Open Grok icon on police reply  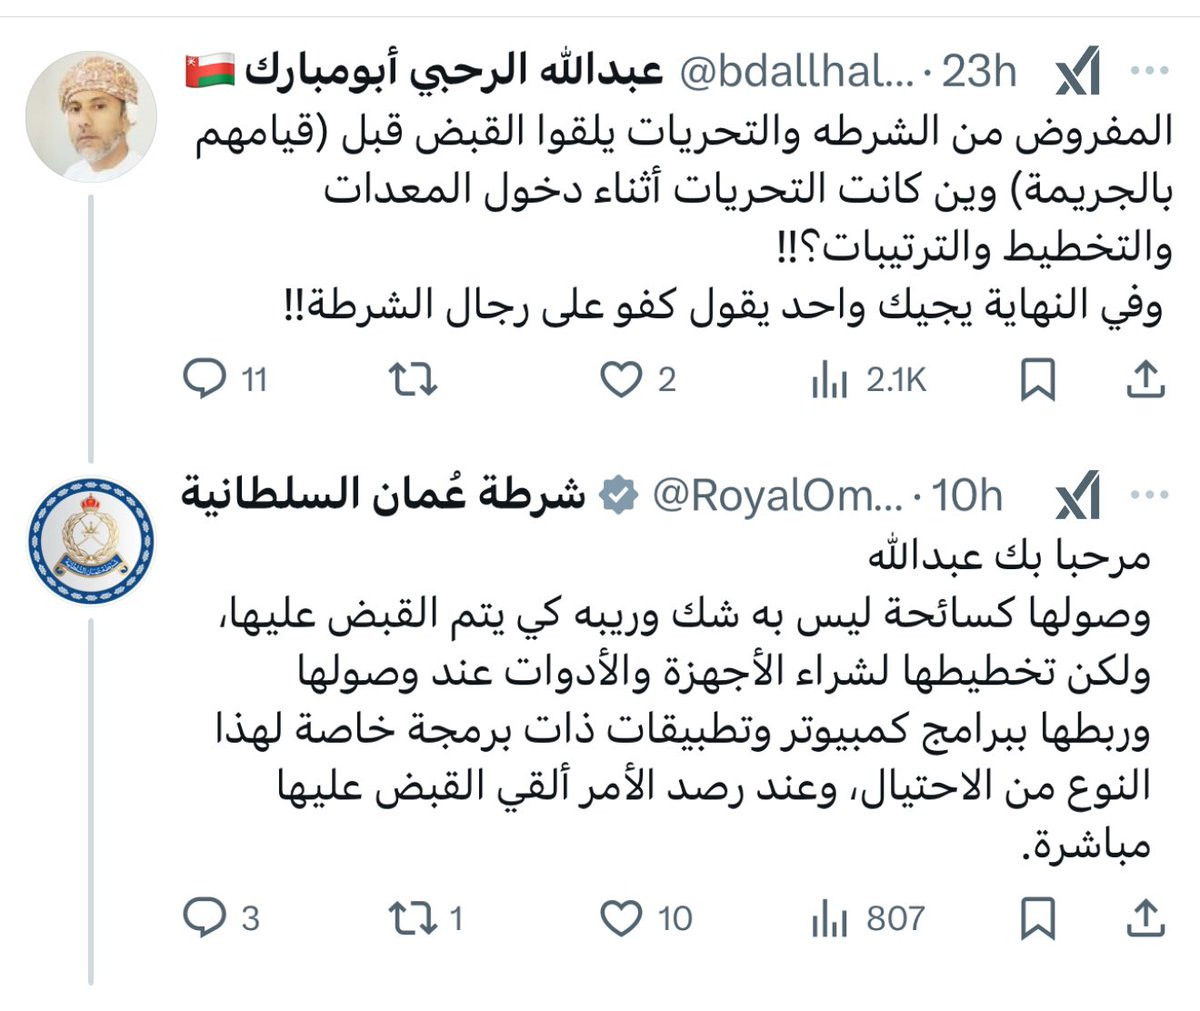[1078, 496]
